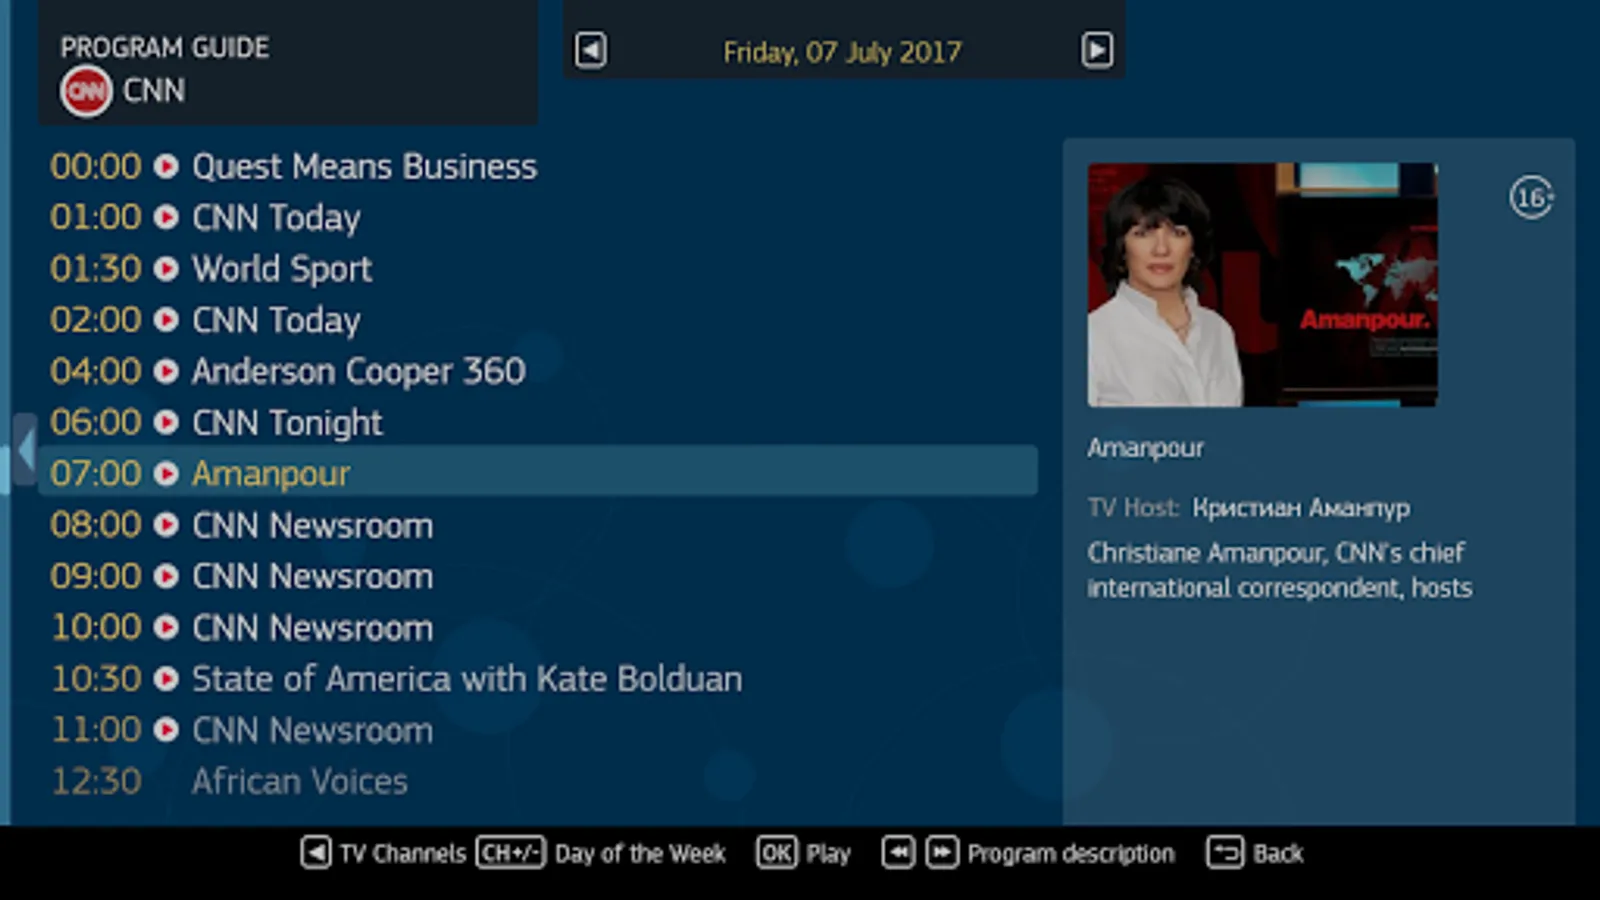The image size is (1600, 900).
Task: Select CNN Newsroom at 09:00
Action: [x=538, y=576]
